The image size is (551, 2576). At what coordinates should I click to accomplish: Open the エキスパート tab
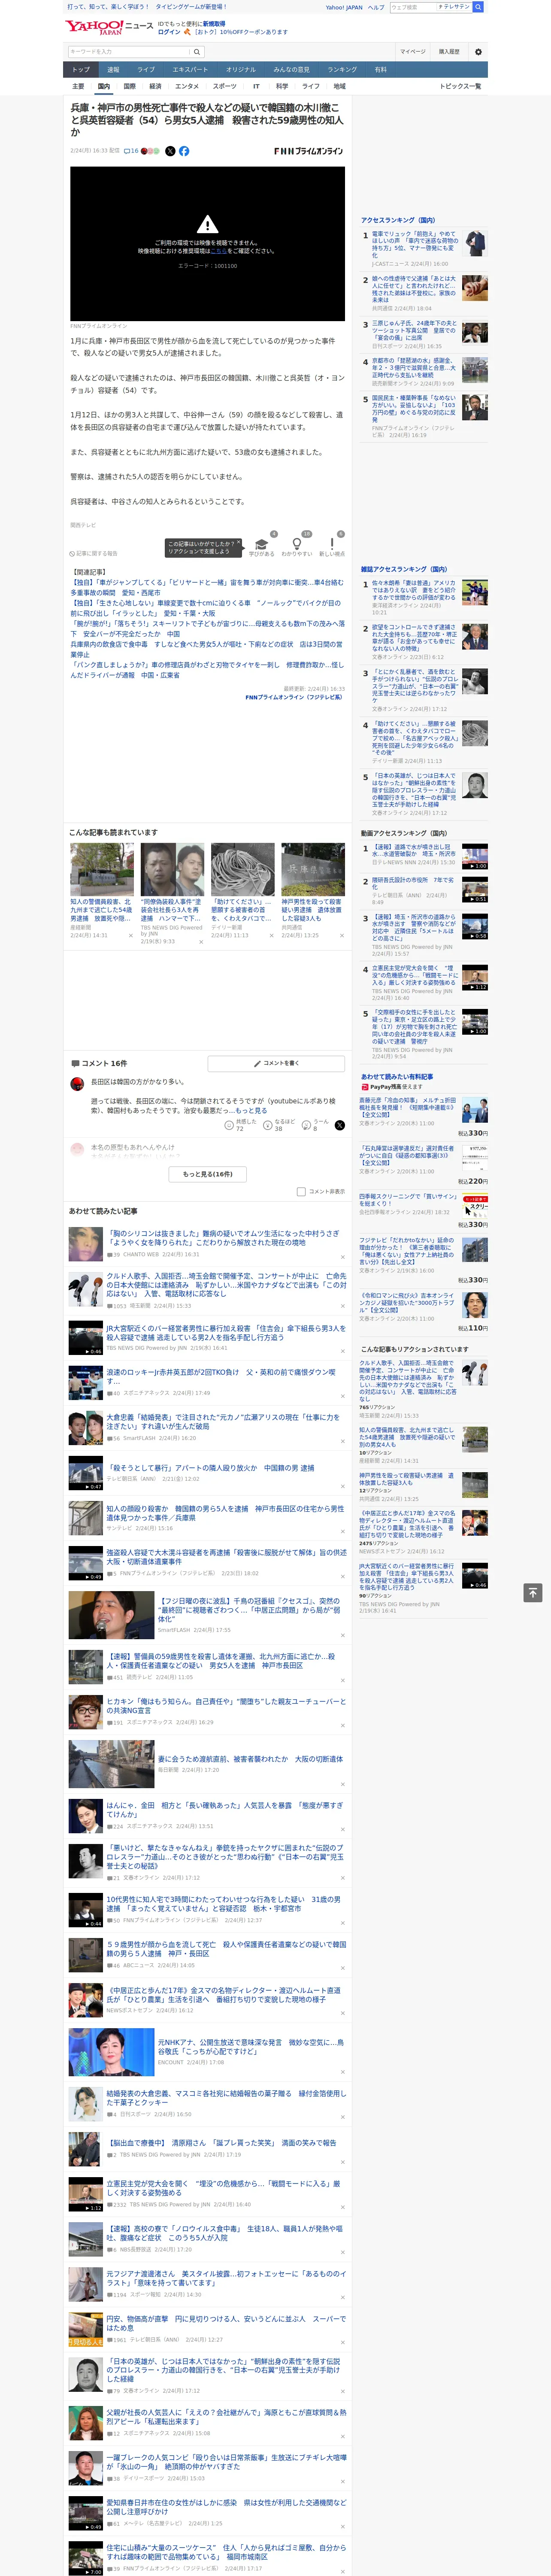[190, 69]
